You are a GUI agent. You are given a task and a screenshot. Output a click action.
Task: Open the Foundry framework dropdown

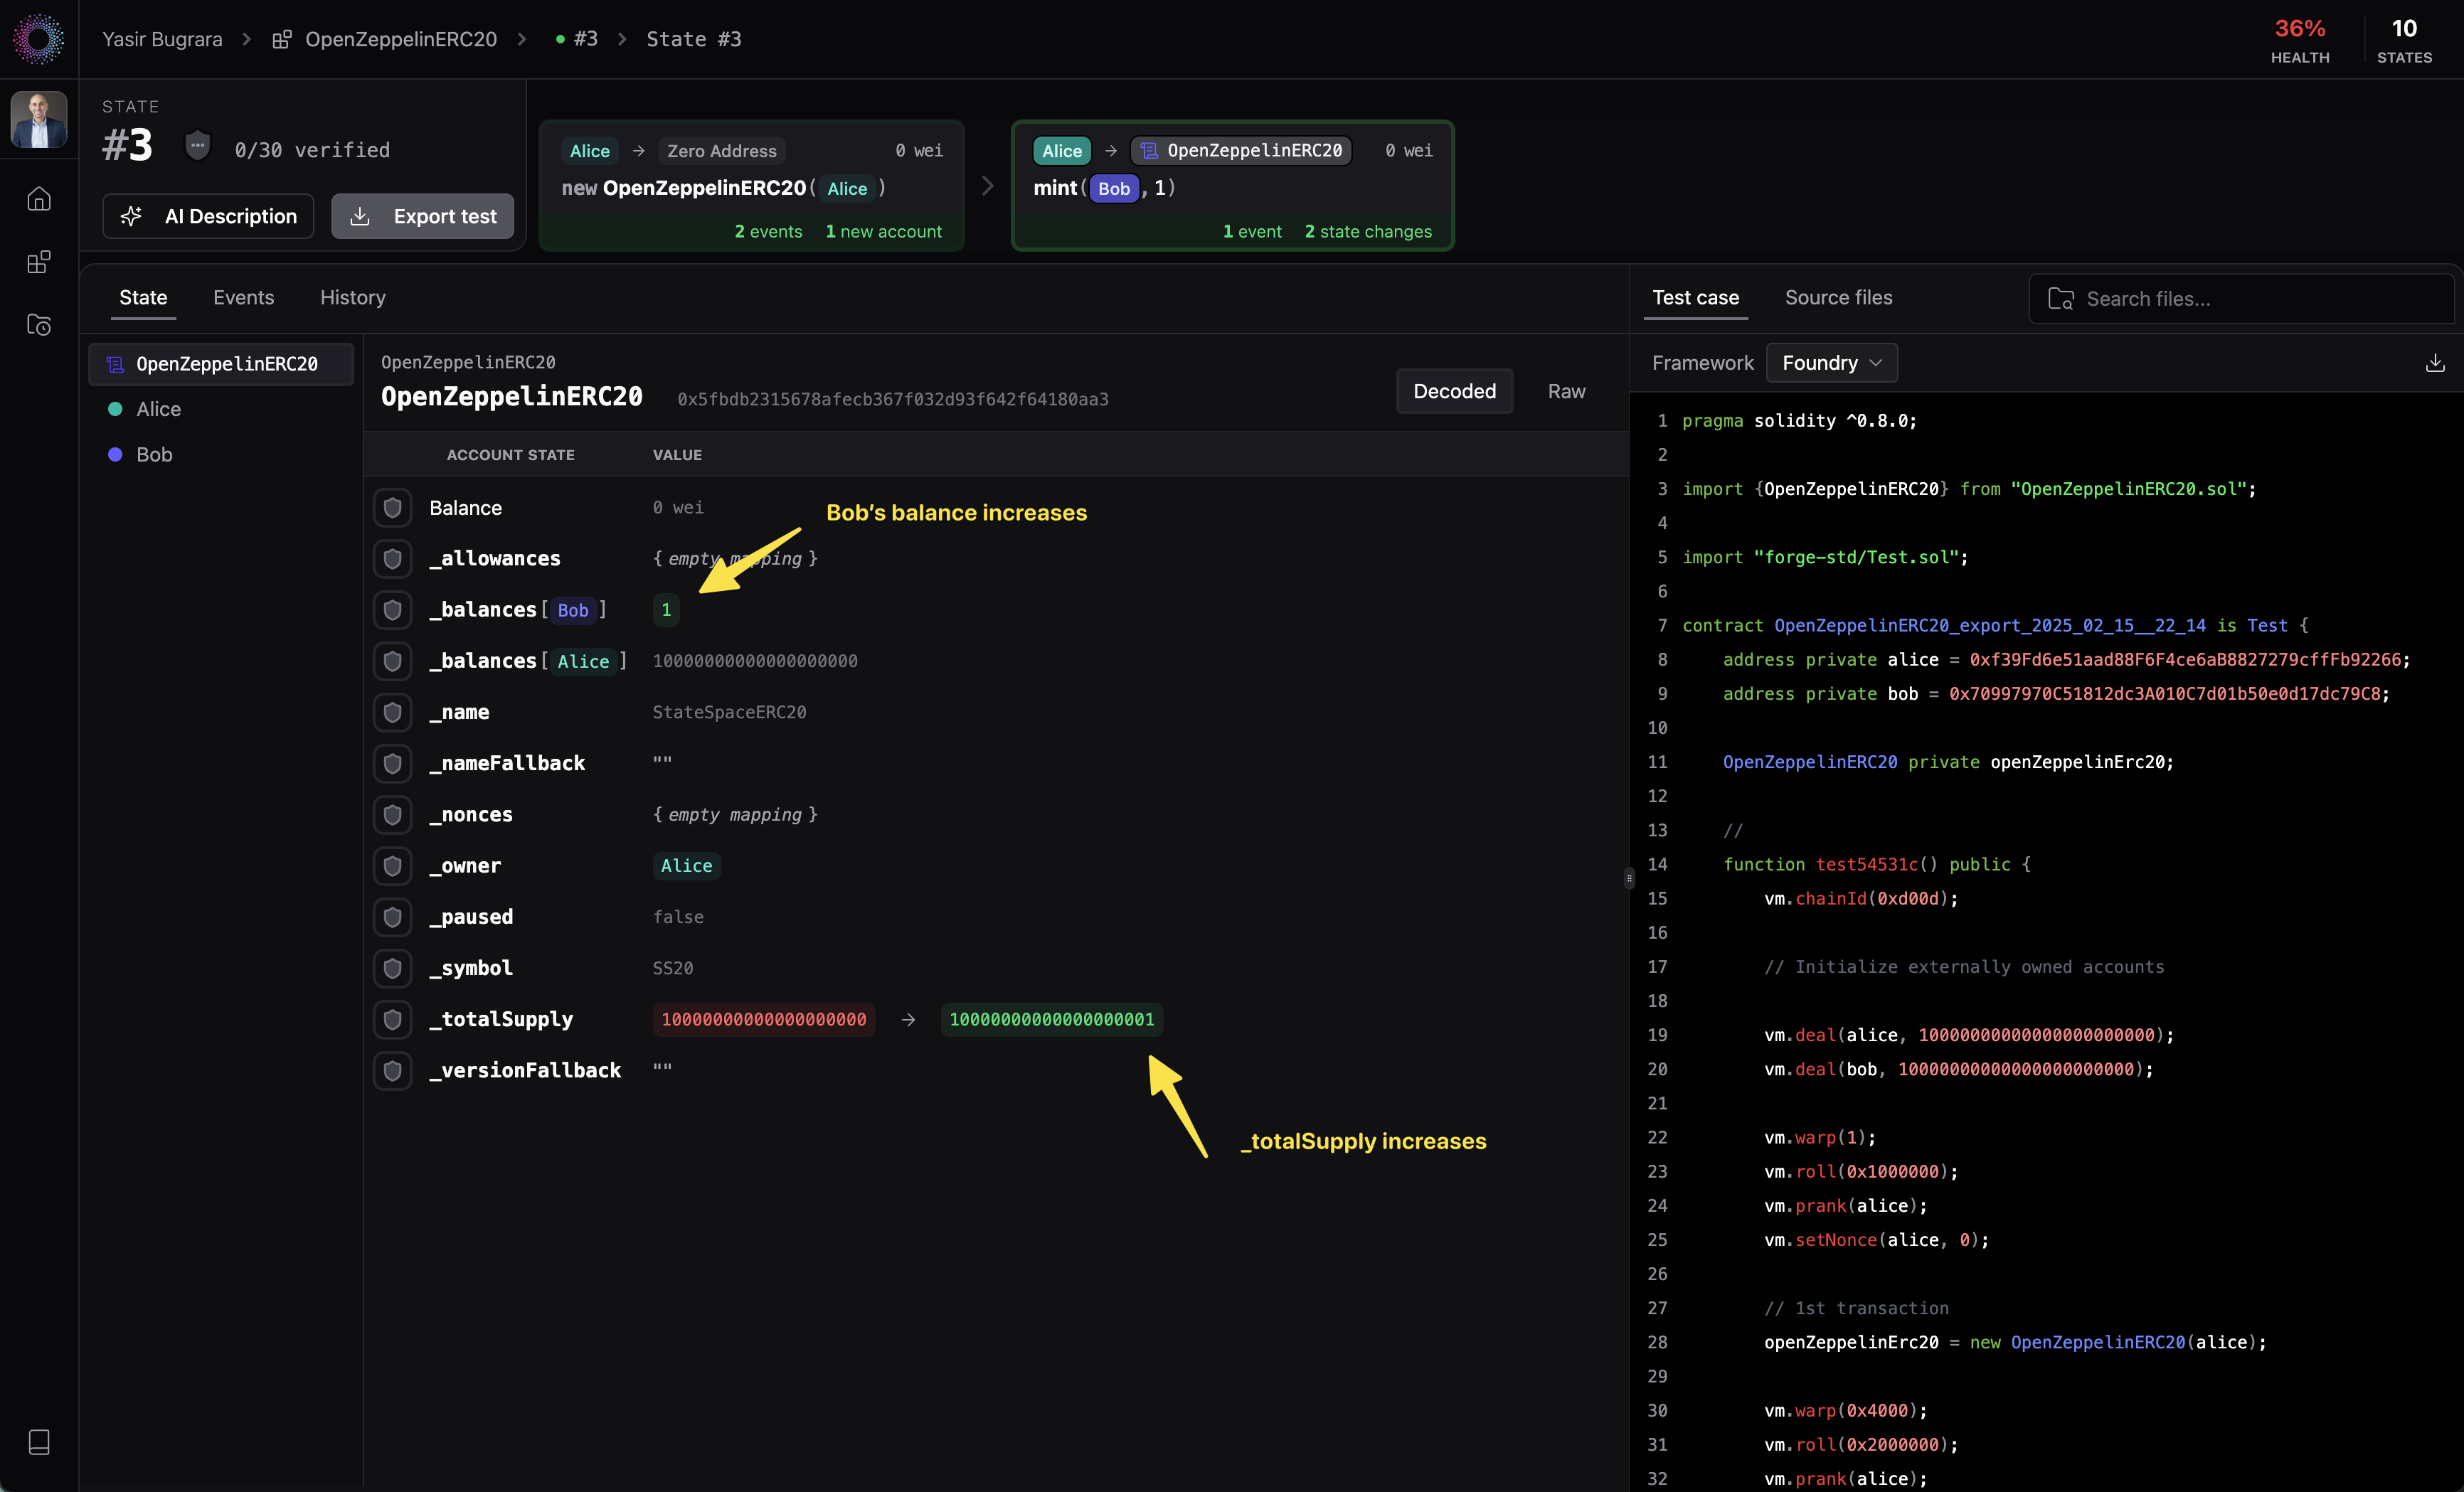(x=1831, y=363)
